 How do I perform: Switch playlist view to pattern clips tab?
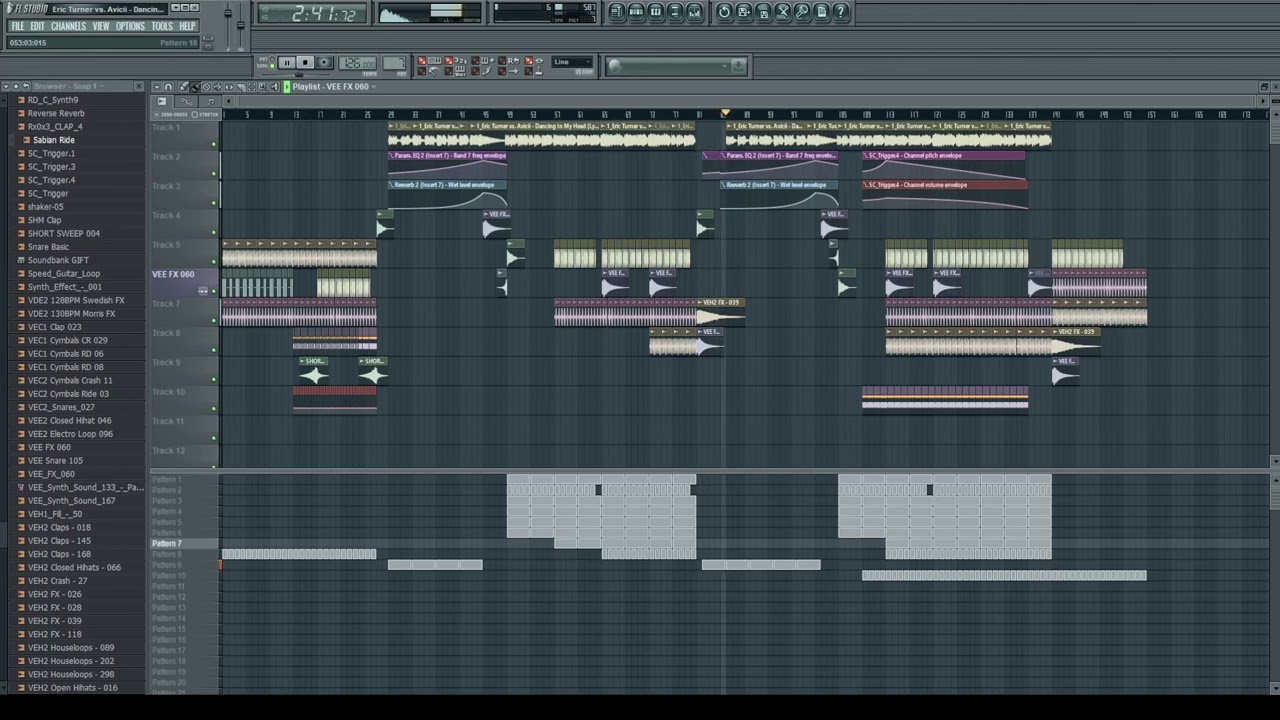tap(210, 101)
